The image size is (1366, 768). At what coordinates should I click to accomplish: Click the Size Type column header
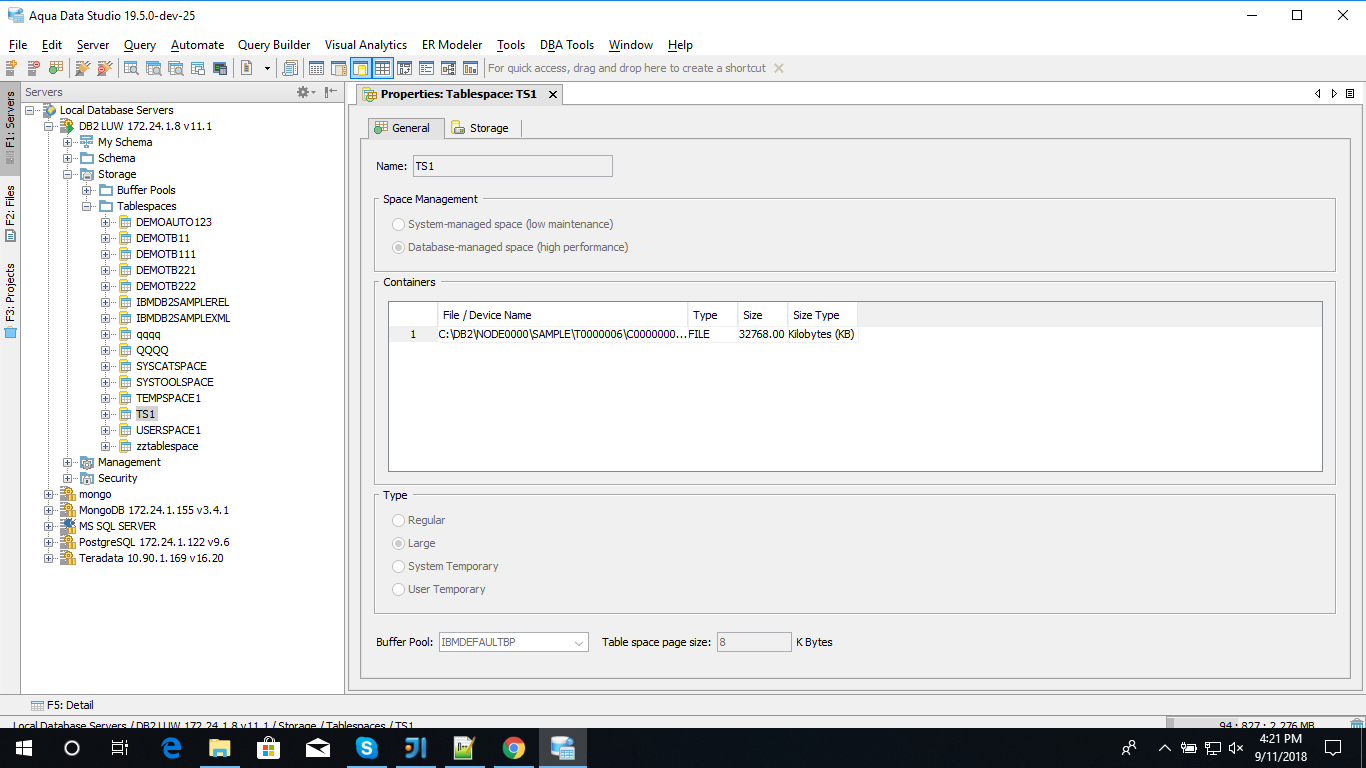pos(822,315)
